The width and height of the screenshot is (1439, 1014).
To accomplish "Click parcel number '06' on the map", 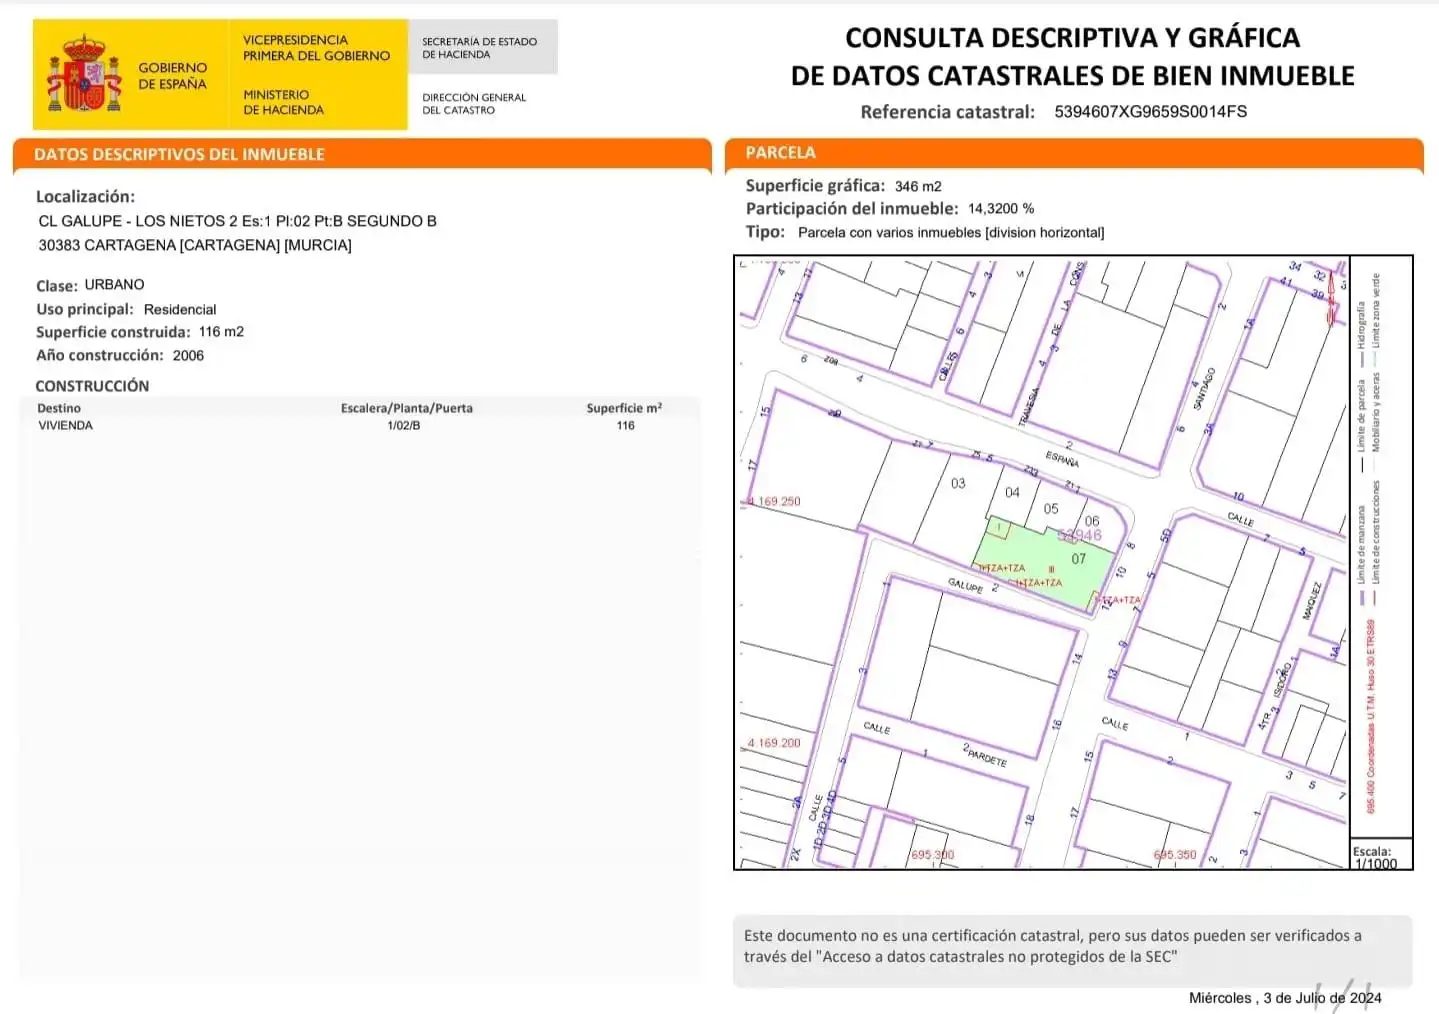I will 1092,521.
